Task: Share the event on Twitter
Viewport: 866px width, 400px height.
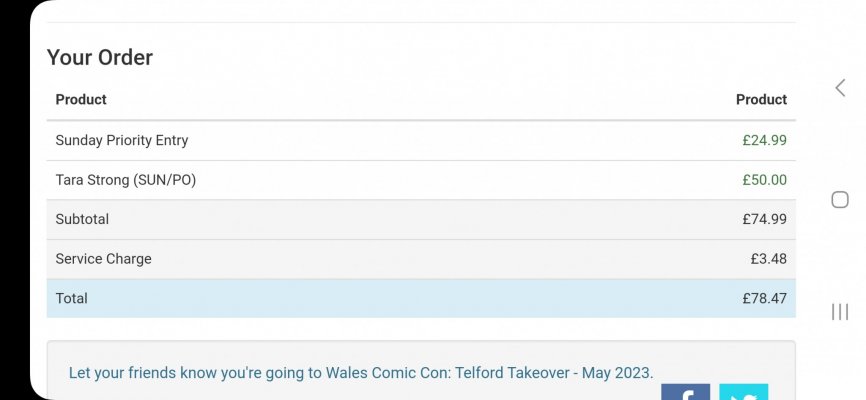Action: [x=743, y=393]
